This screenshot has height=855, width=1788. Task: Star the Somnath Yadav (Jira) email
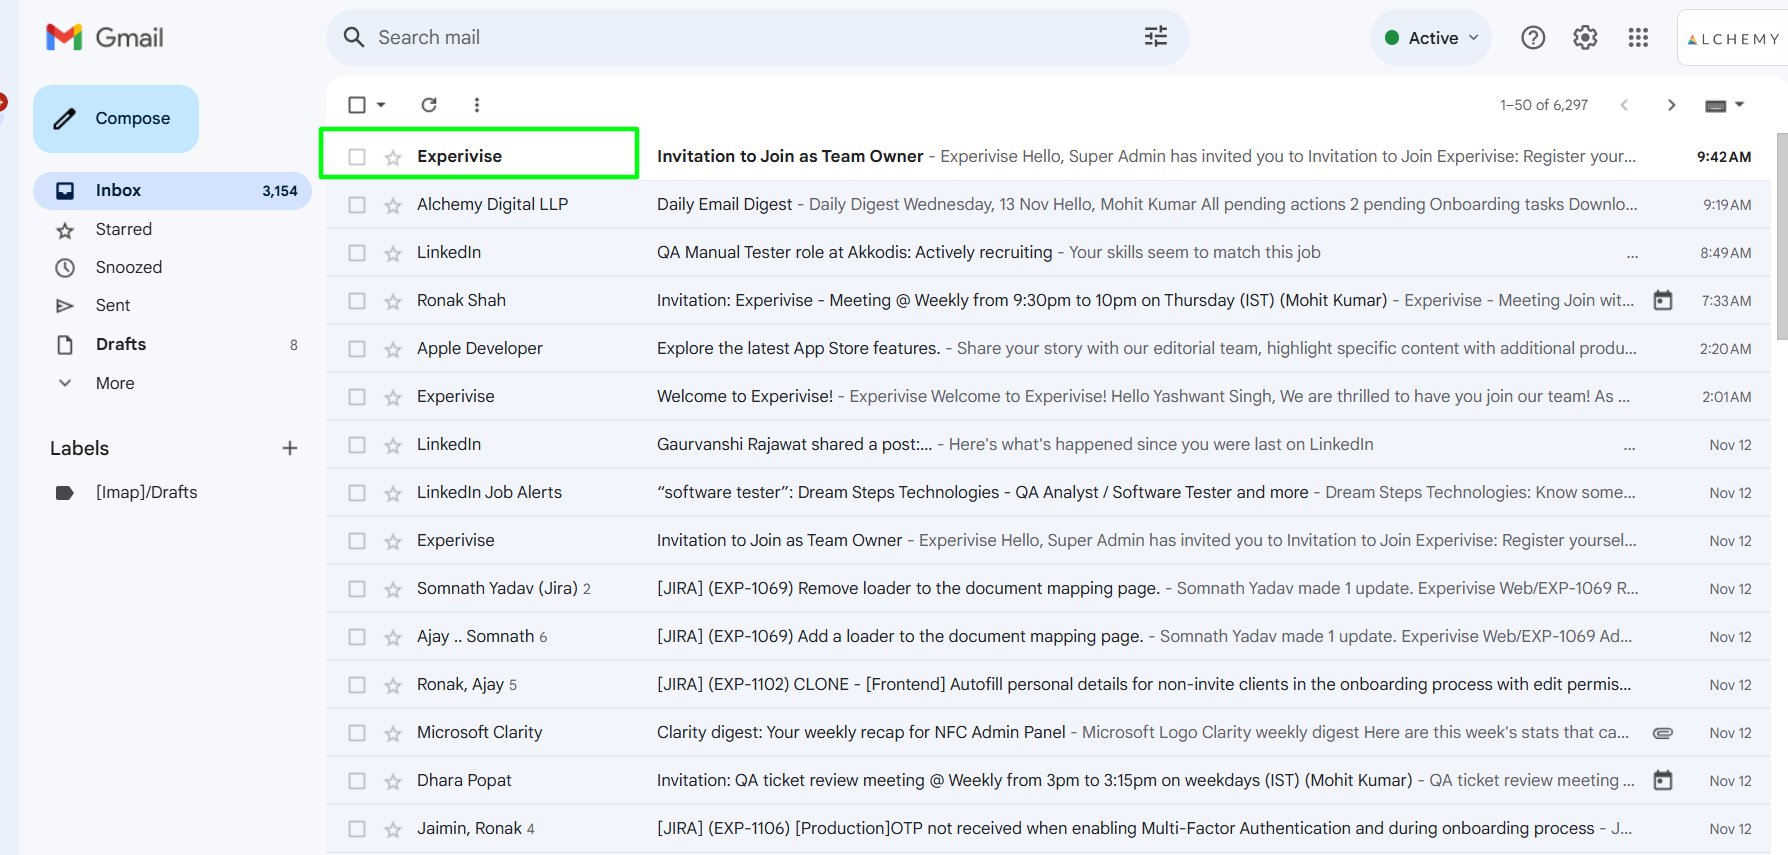tap(393, 589)
